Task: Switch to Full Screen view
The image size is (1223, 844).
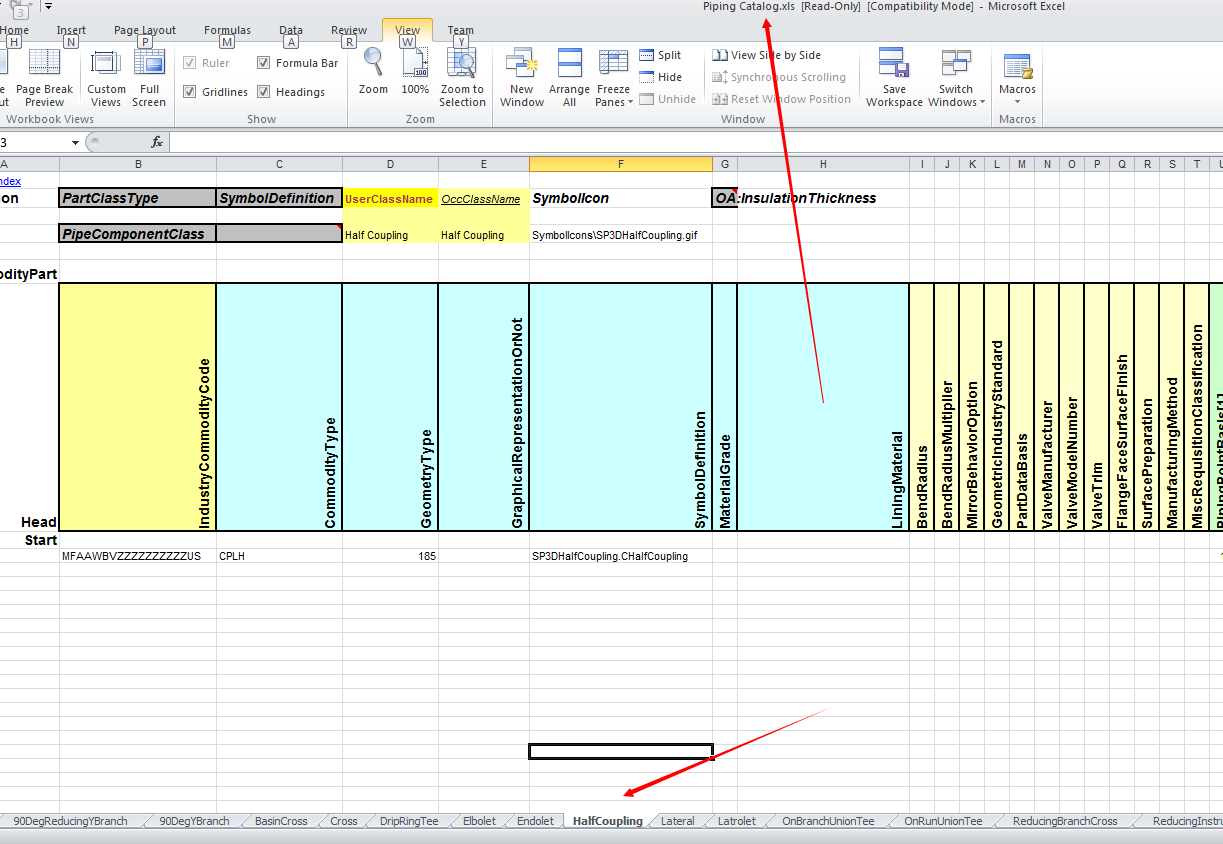Action: click(x=149, y=78)
